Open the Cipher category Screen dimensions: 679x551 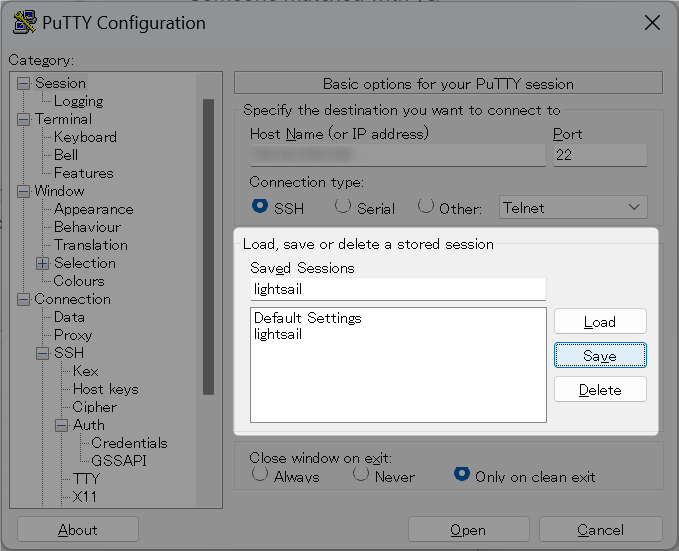94,407
